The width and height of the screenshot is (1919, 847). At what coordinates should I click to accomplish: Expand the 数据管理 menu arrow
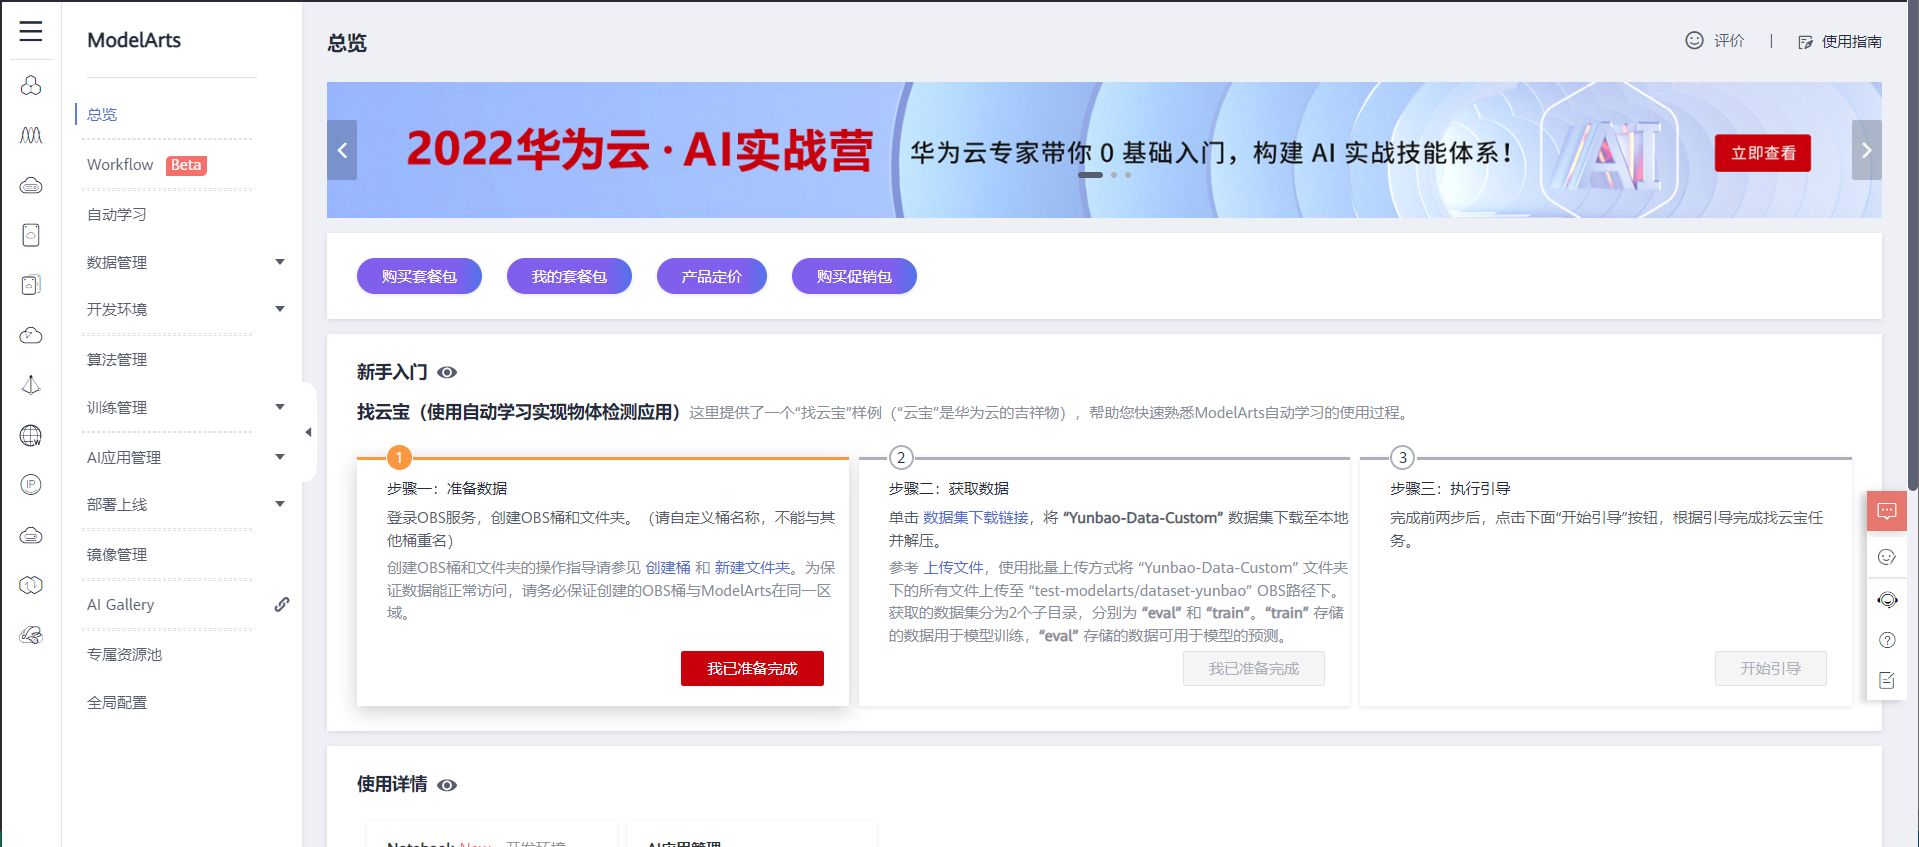(x=280, y=262)
